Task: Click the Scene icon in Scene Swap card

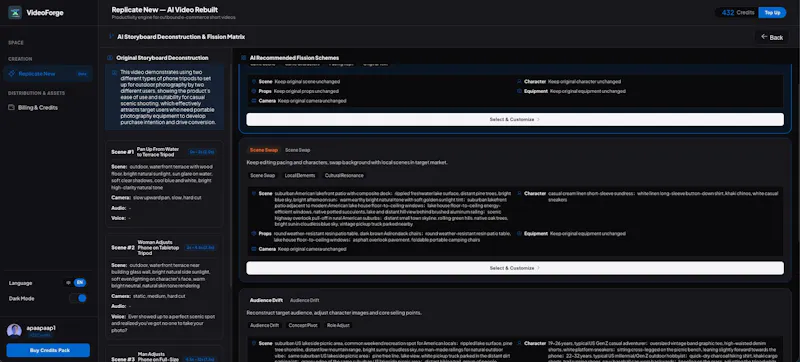Action: click(x=254, y=194)
